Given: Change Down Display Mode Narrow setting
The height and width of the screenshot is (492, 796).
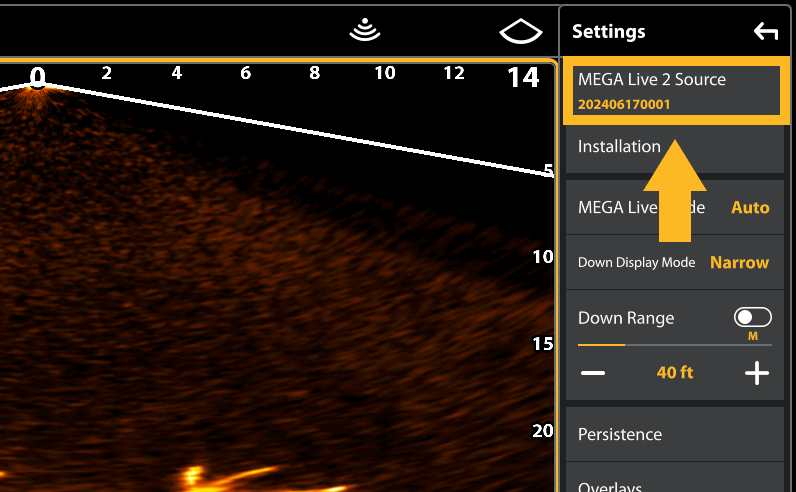Looking at the screenshot, I should (675, 263).
